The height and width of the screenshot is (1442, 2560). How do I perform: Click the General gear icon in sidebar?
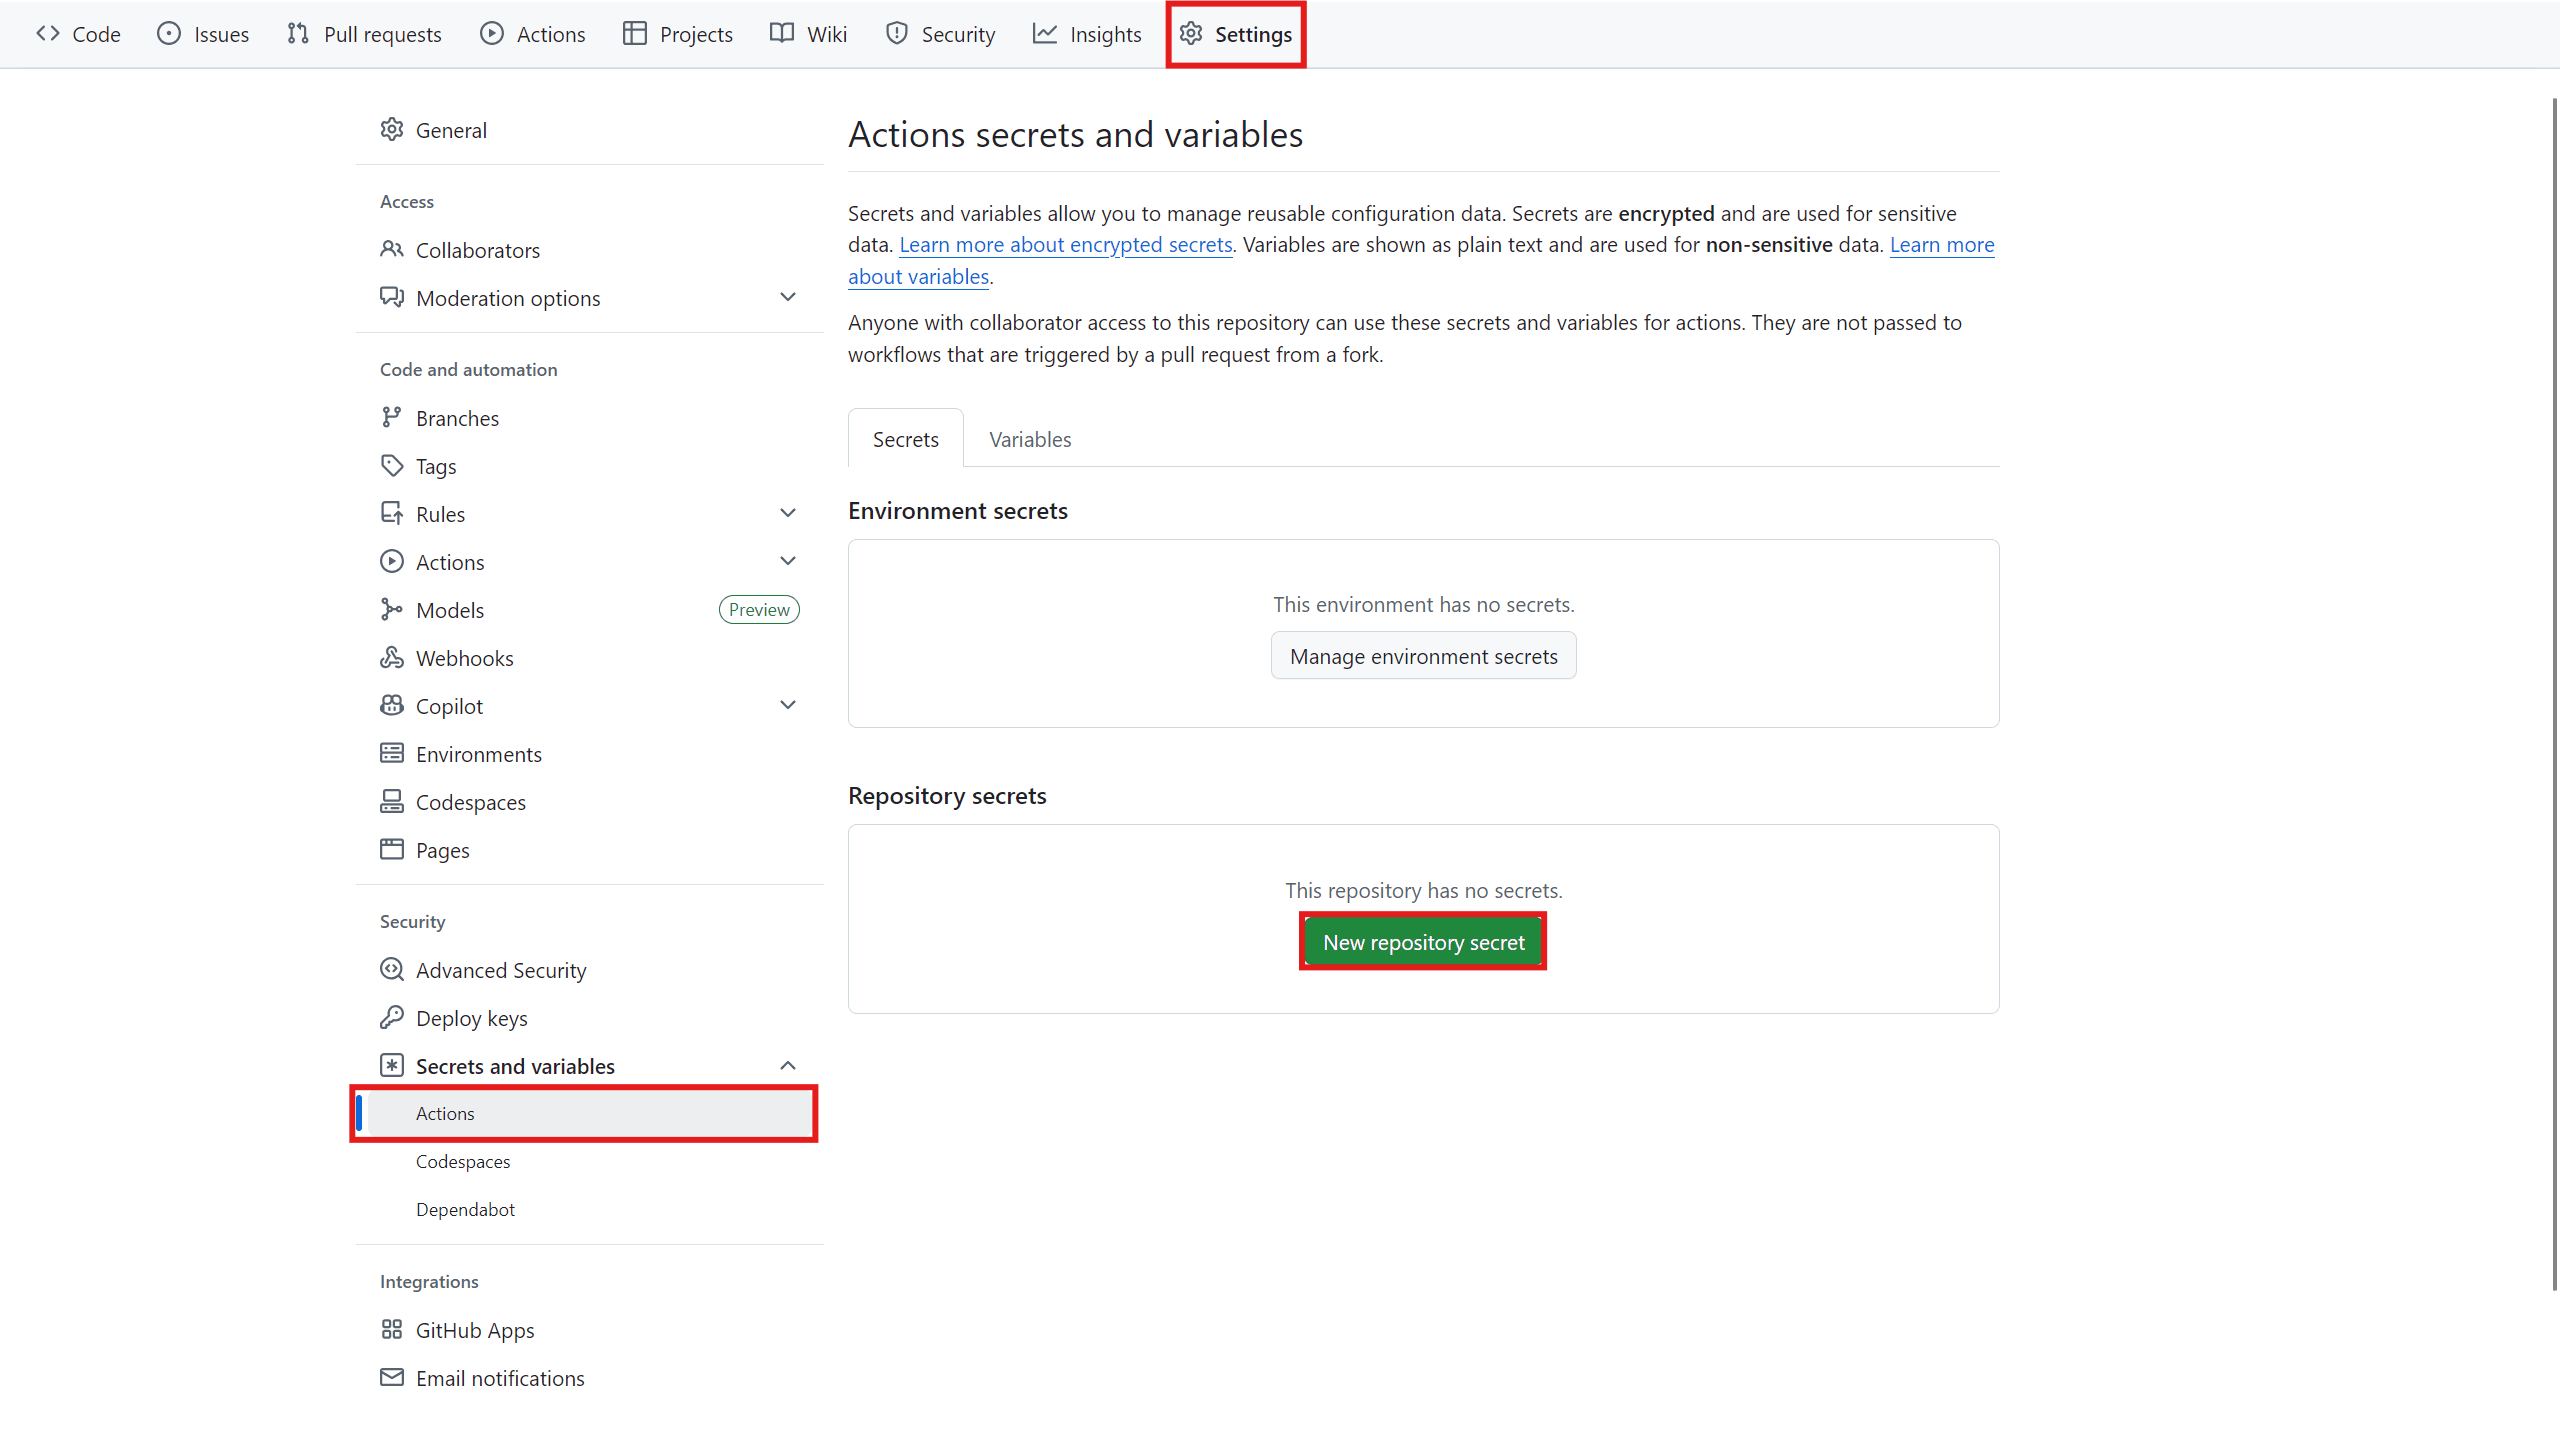pos(392,130)
